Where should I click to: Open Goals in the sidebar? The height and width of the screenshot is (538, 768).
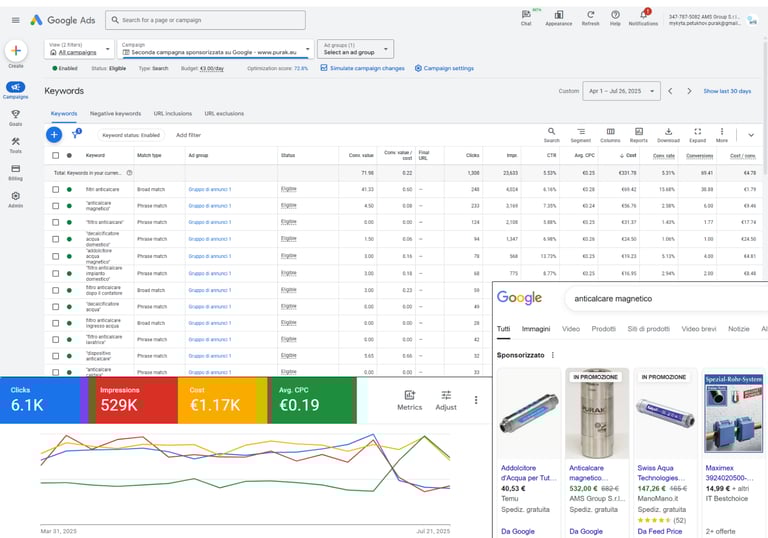[16, 118]
